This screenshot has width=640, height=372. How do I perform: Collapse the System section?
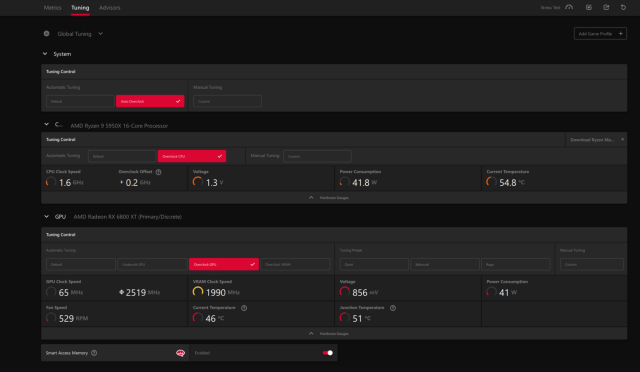[45, 53]
